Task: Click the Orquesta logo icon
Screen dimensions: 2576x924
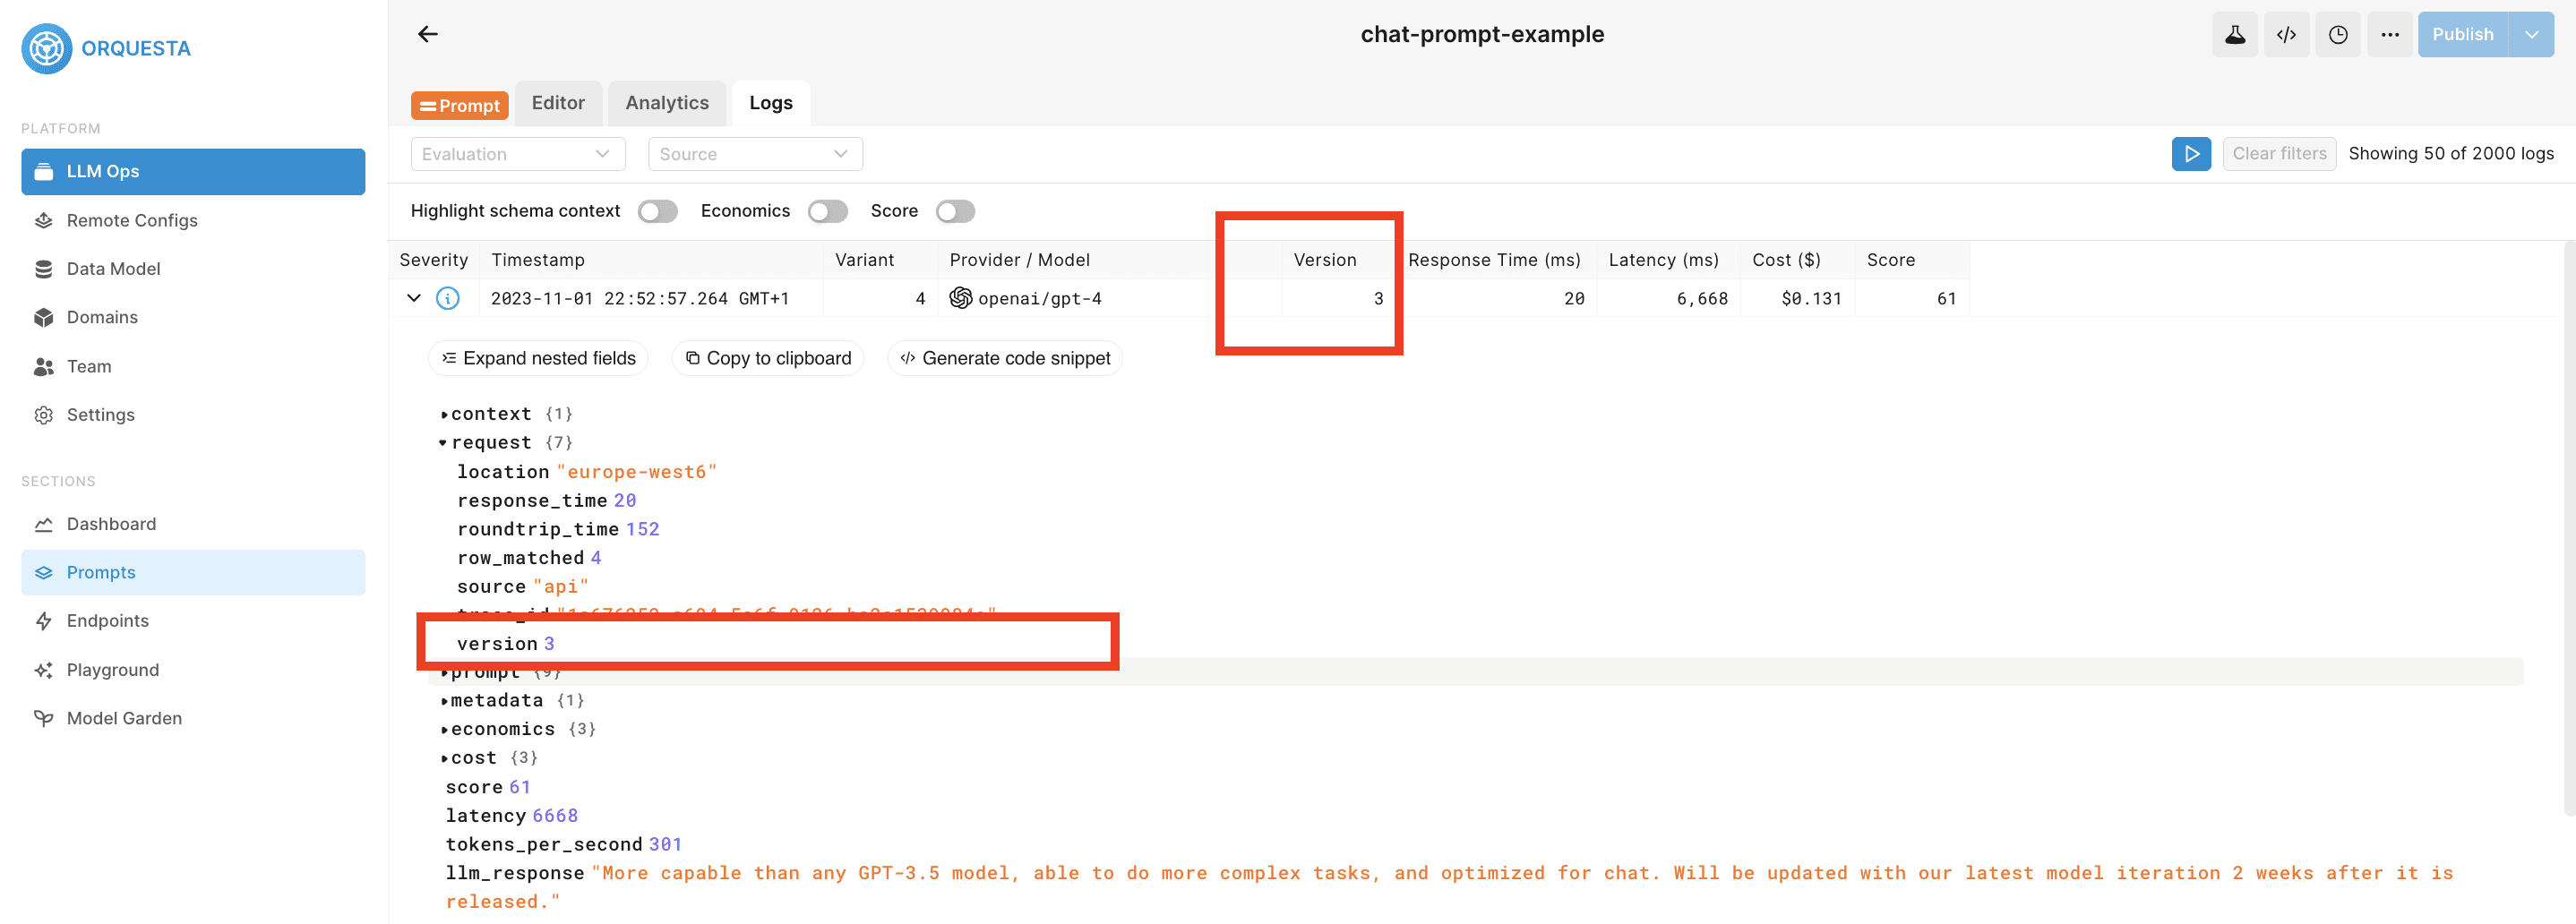Action: click(46, 48)
